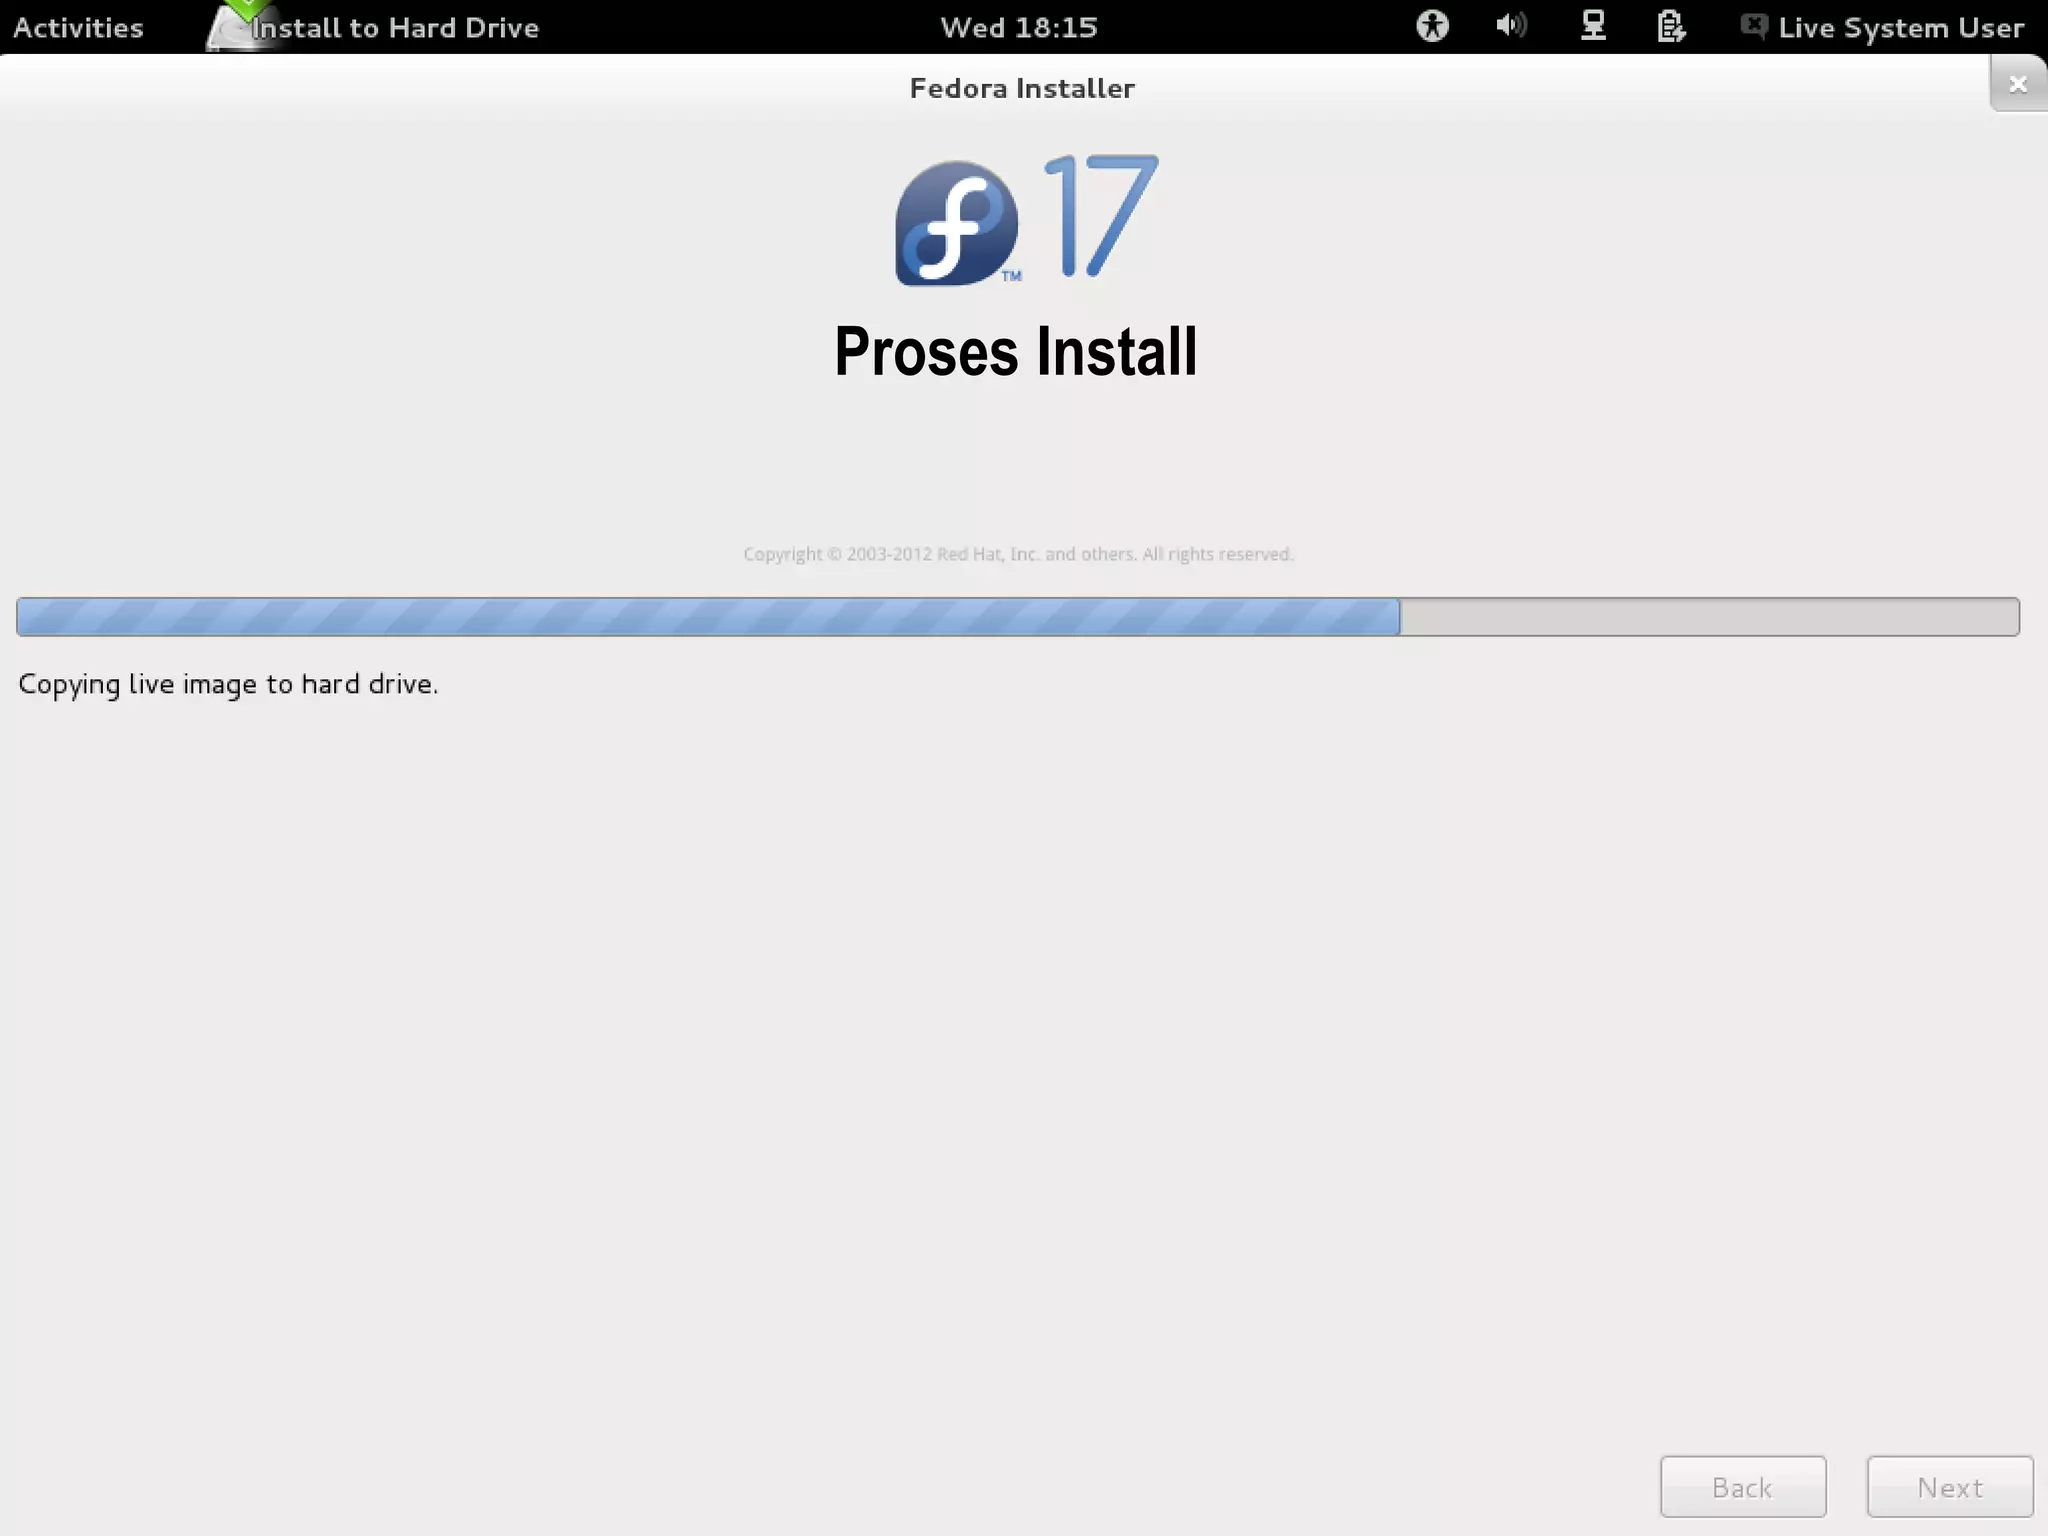The height and width of the screenshot is (1536, 2048).
Task: Open the wired network status icon
Action: point(1593,26)
